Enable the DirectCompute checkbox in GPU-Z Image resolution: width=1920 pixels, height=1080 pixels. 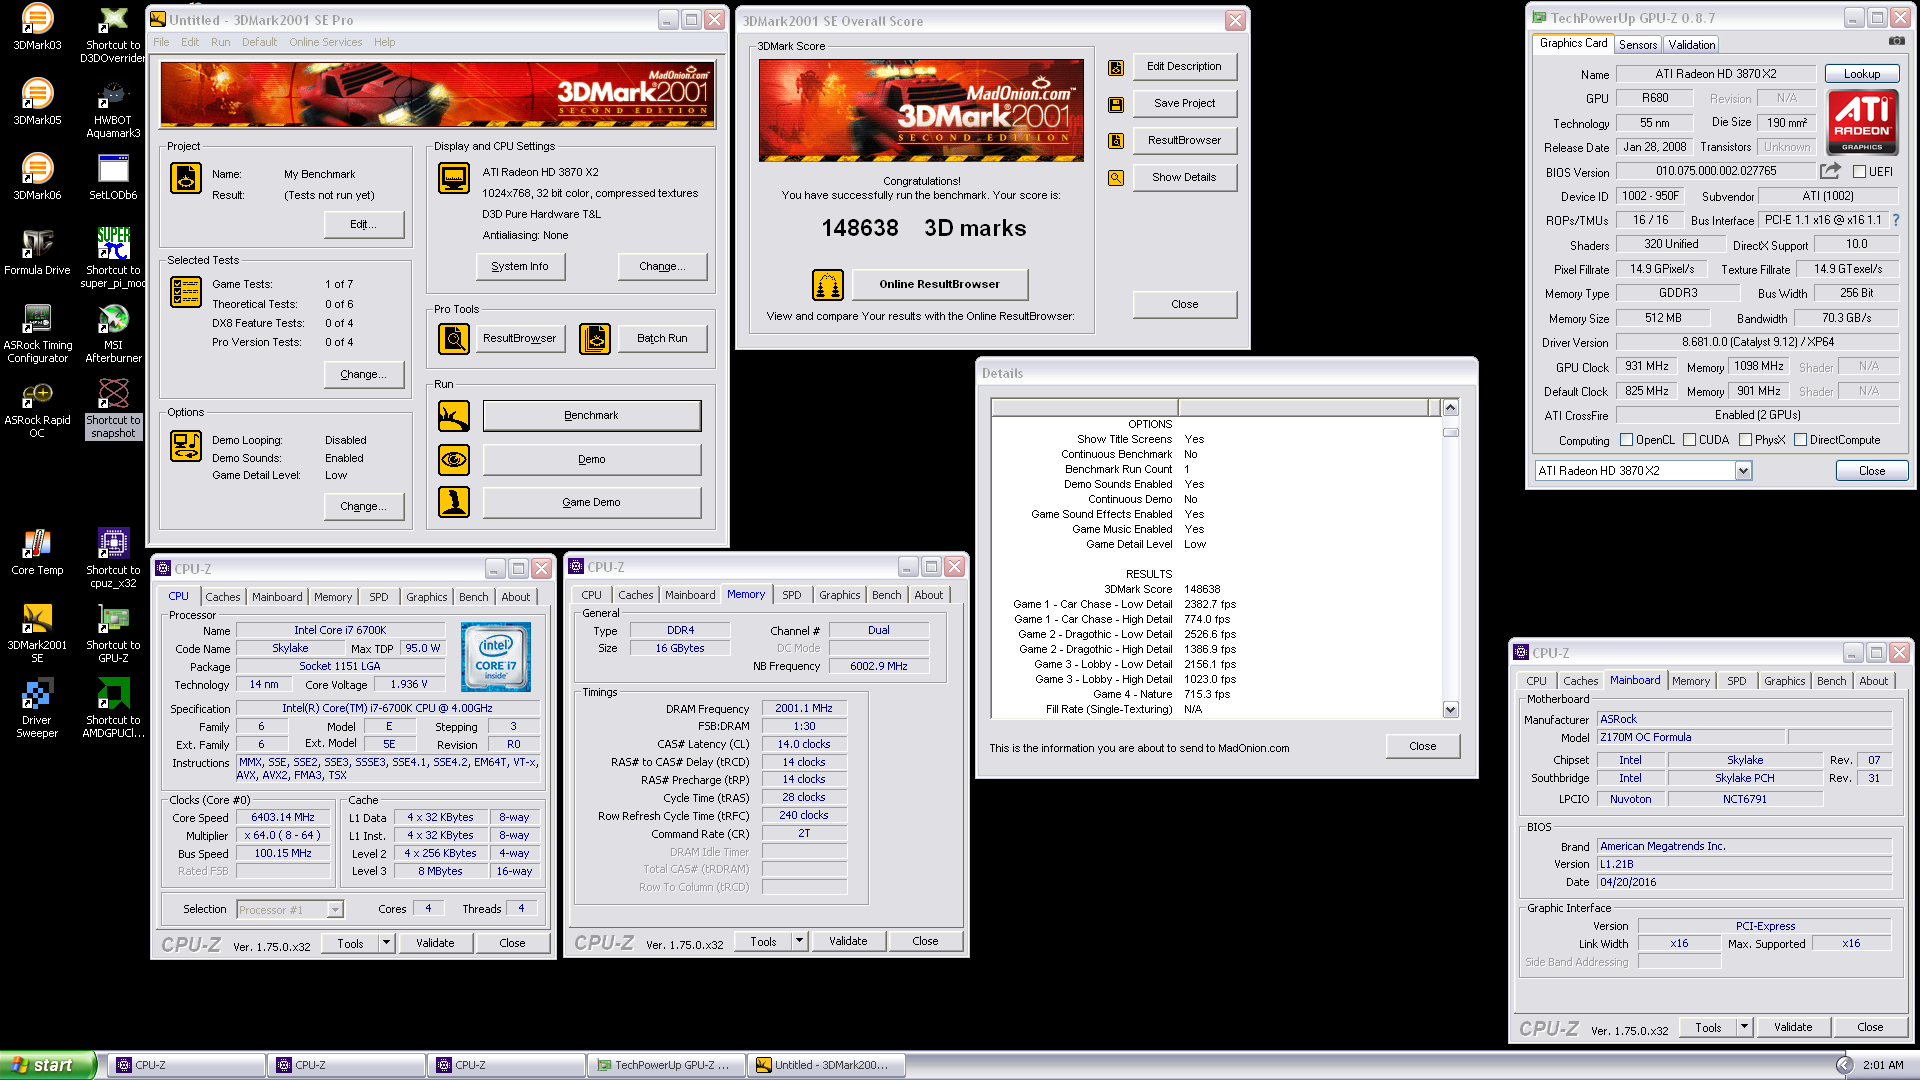click(x=1800, y=440)
